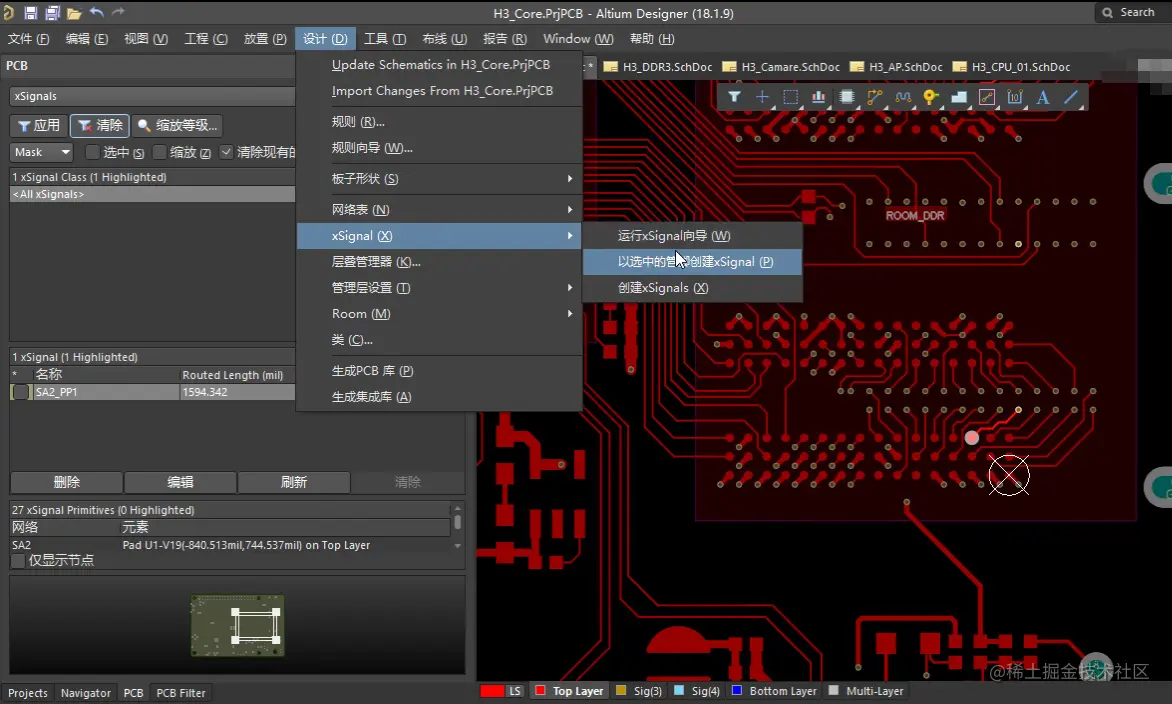This screenshot has width=1172, height=704.
Task: Click the save all icon
Action: click(x=52, y=13)
